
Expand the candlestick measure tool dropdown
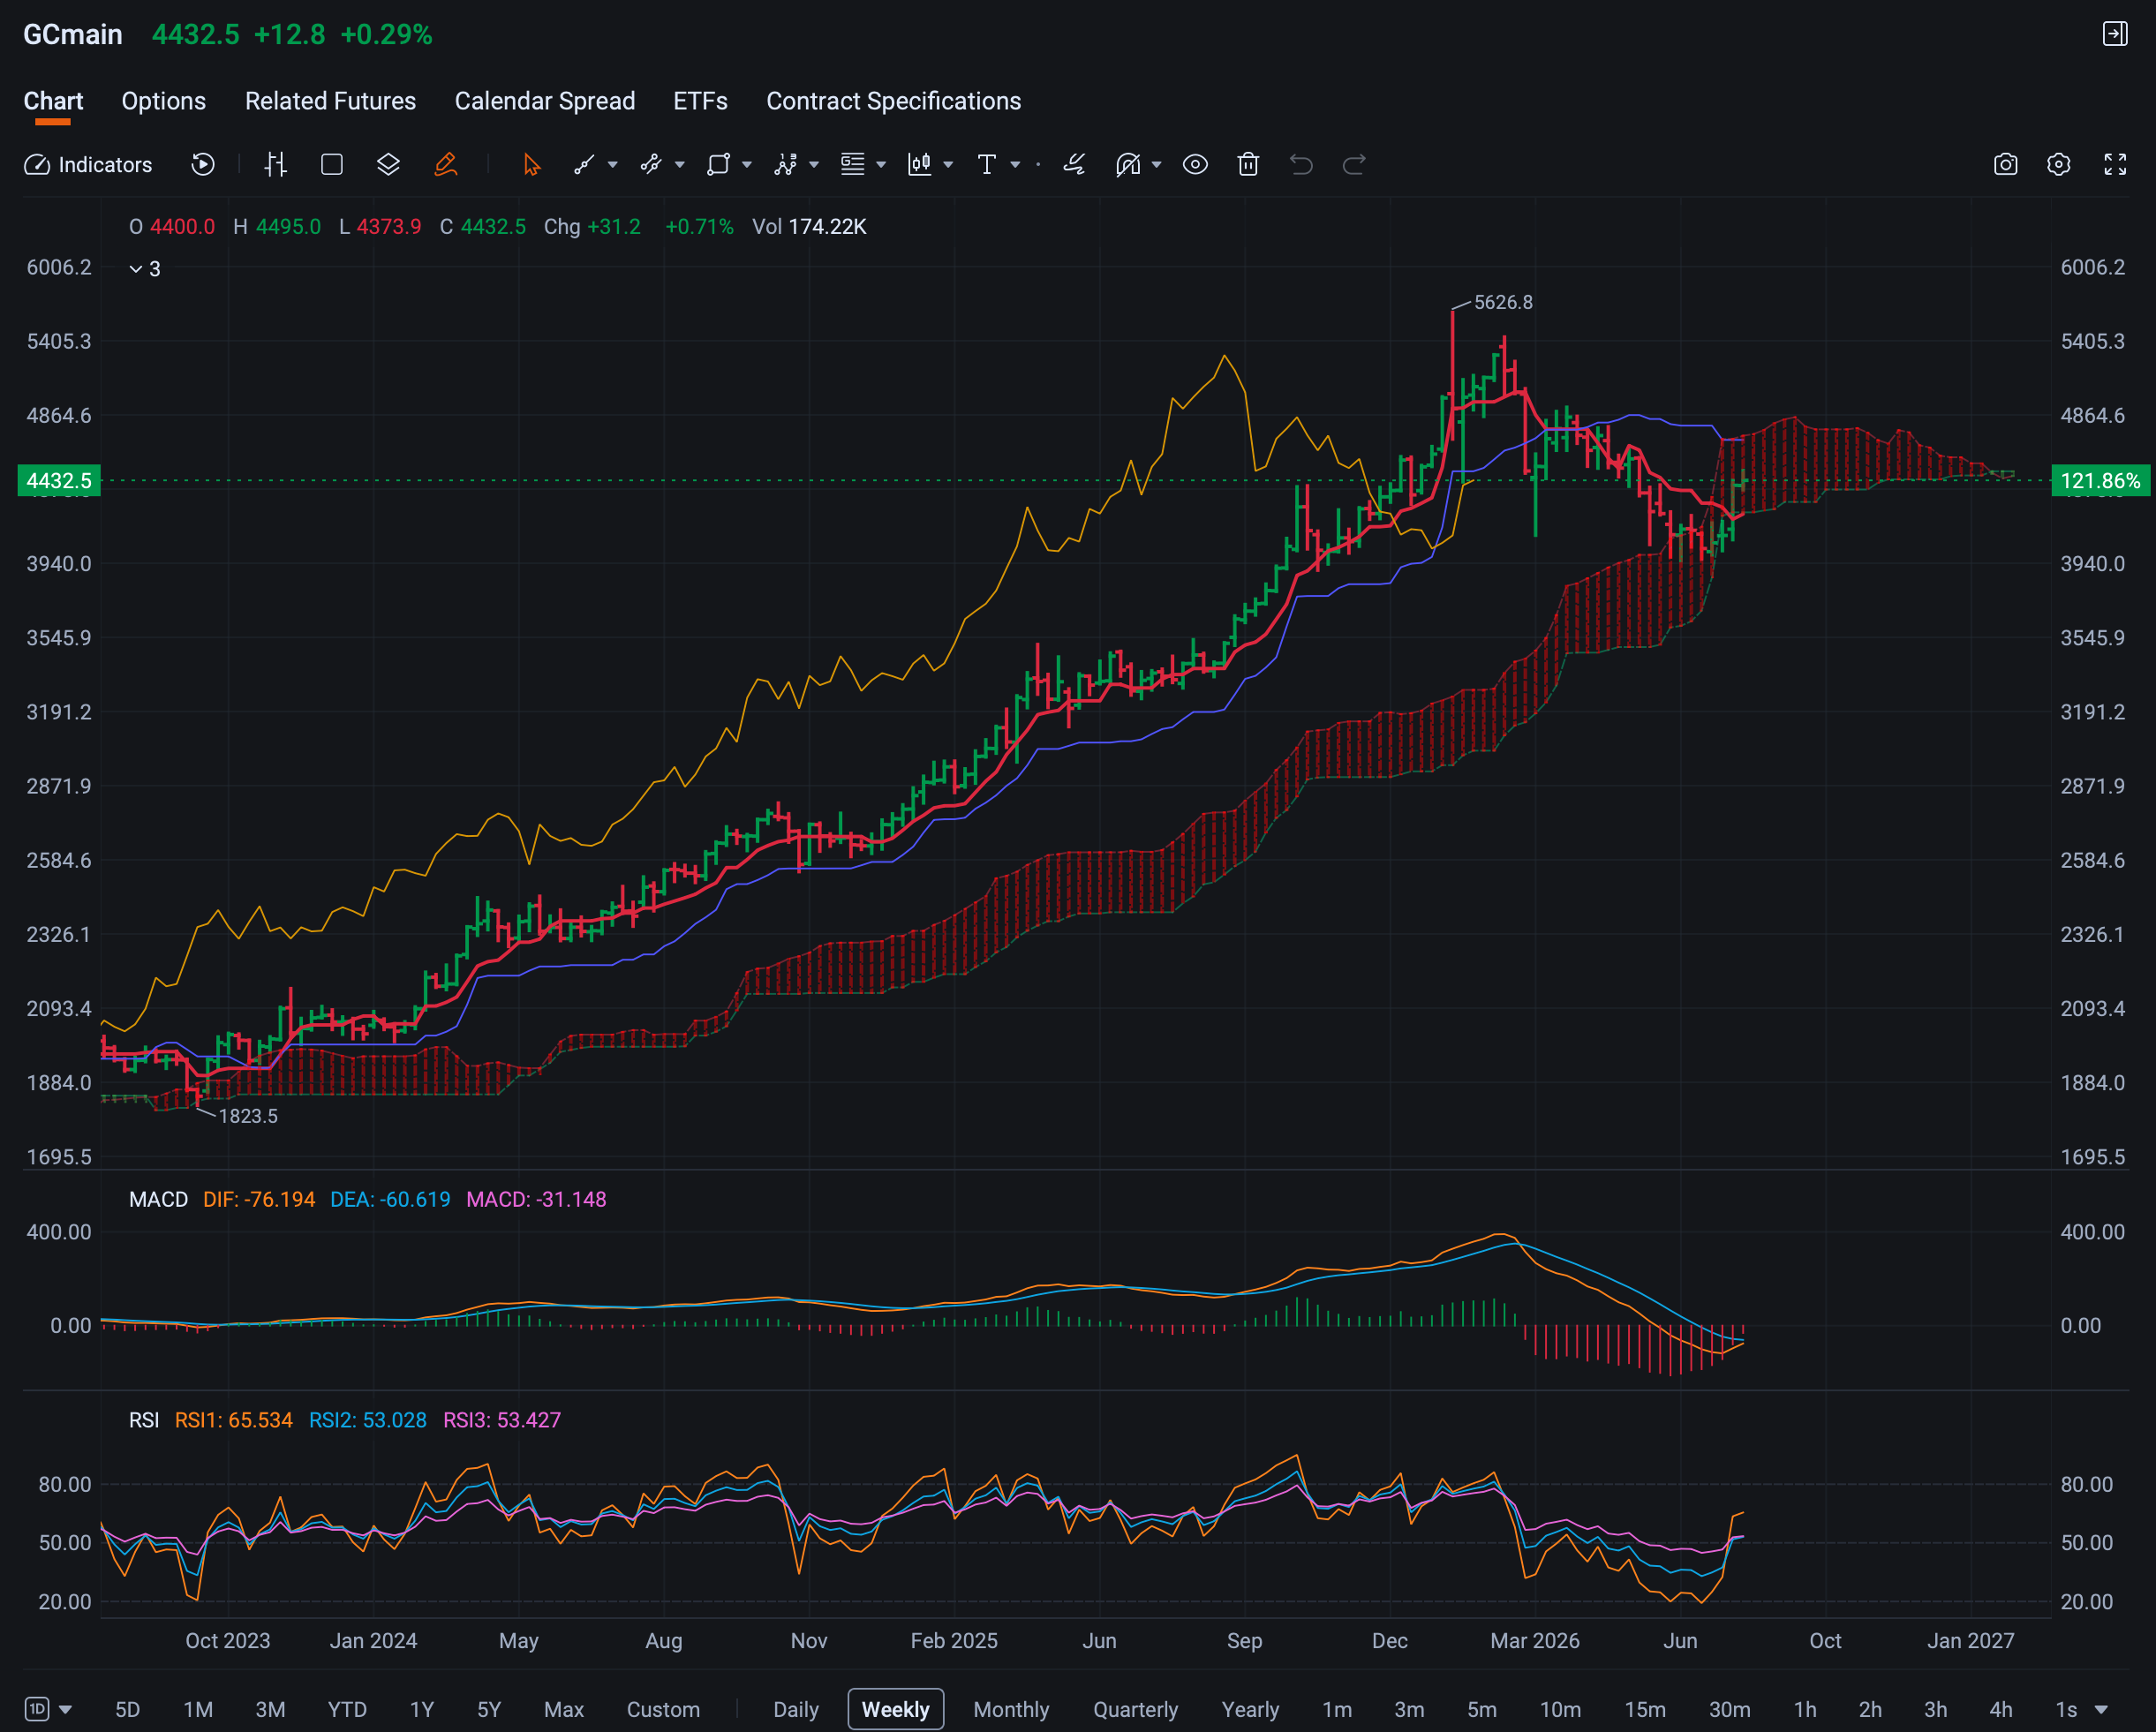948,165
